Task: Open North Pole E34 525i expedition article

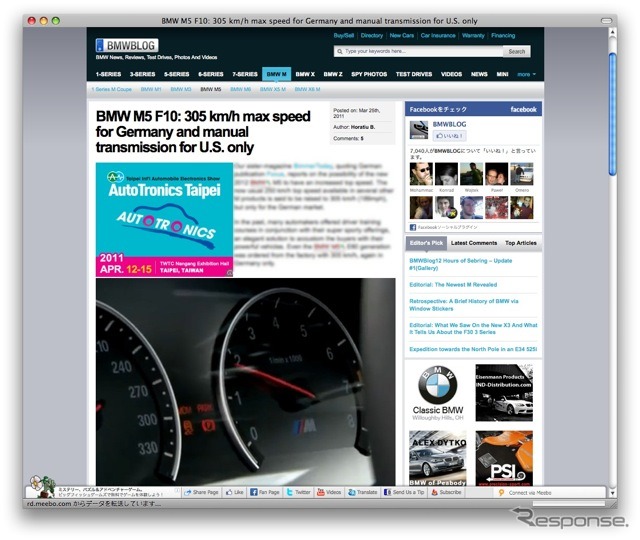Action: [473, 349]
